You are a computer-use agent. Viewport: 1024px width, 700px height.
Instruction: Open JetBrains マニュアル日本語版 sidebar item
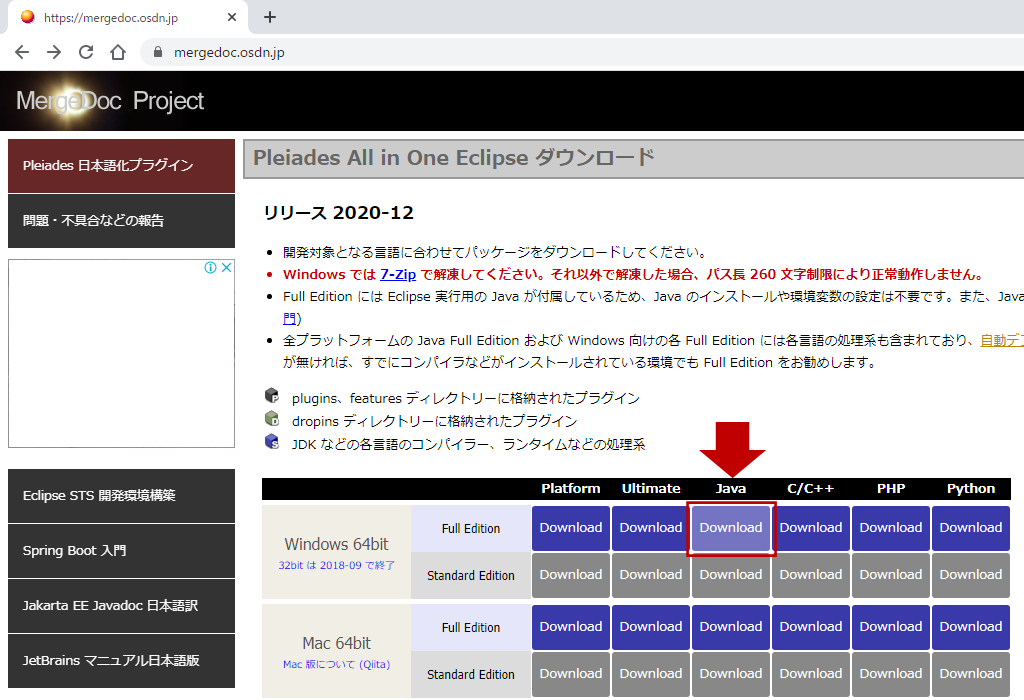point(121,660)
